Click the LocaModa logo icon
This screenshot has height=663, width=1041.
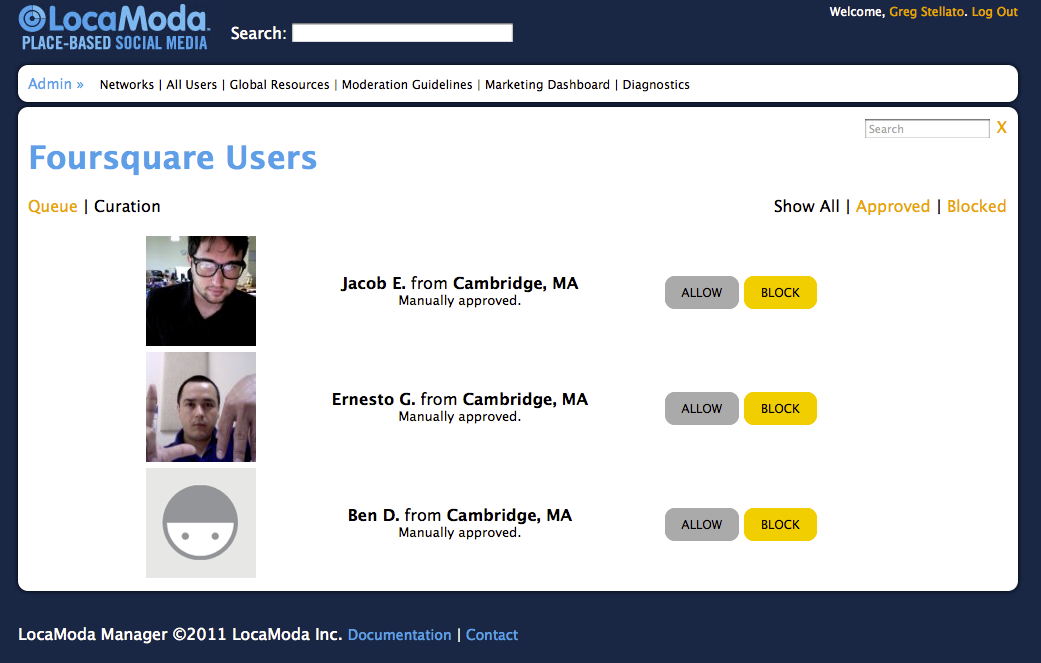click(33, 19)
